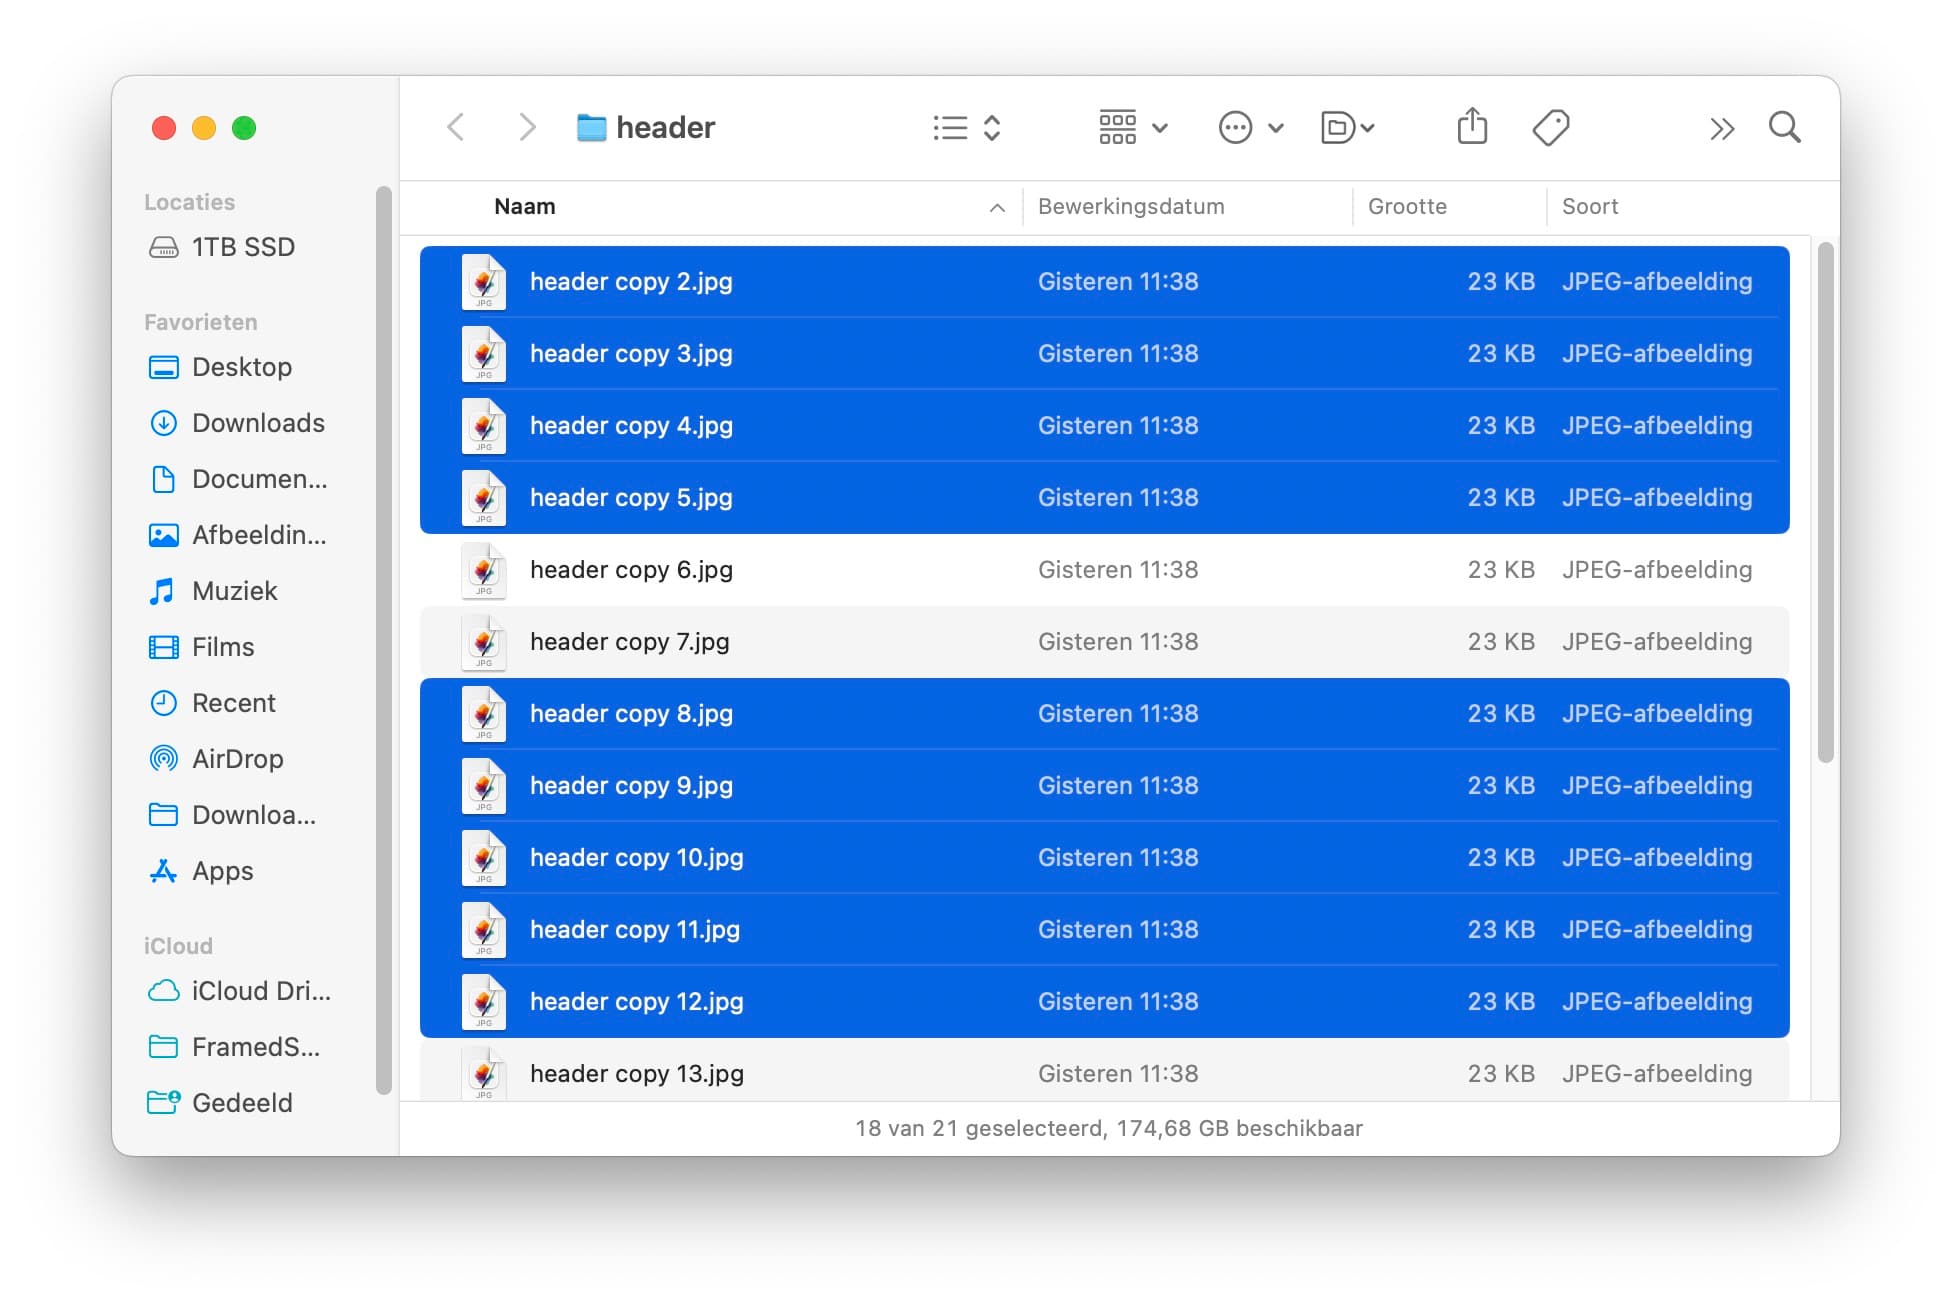
Task: Open the Downloa... folder in sidebar
Action: pyautogui.click(x=253, y=815)
